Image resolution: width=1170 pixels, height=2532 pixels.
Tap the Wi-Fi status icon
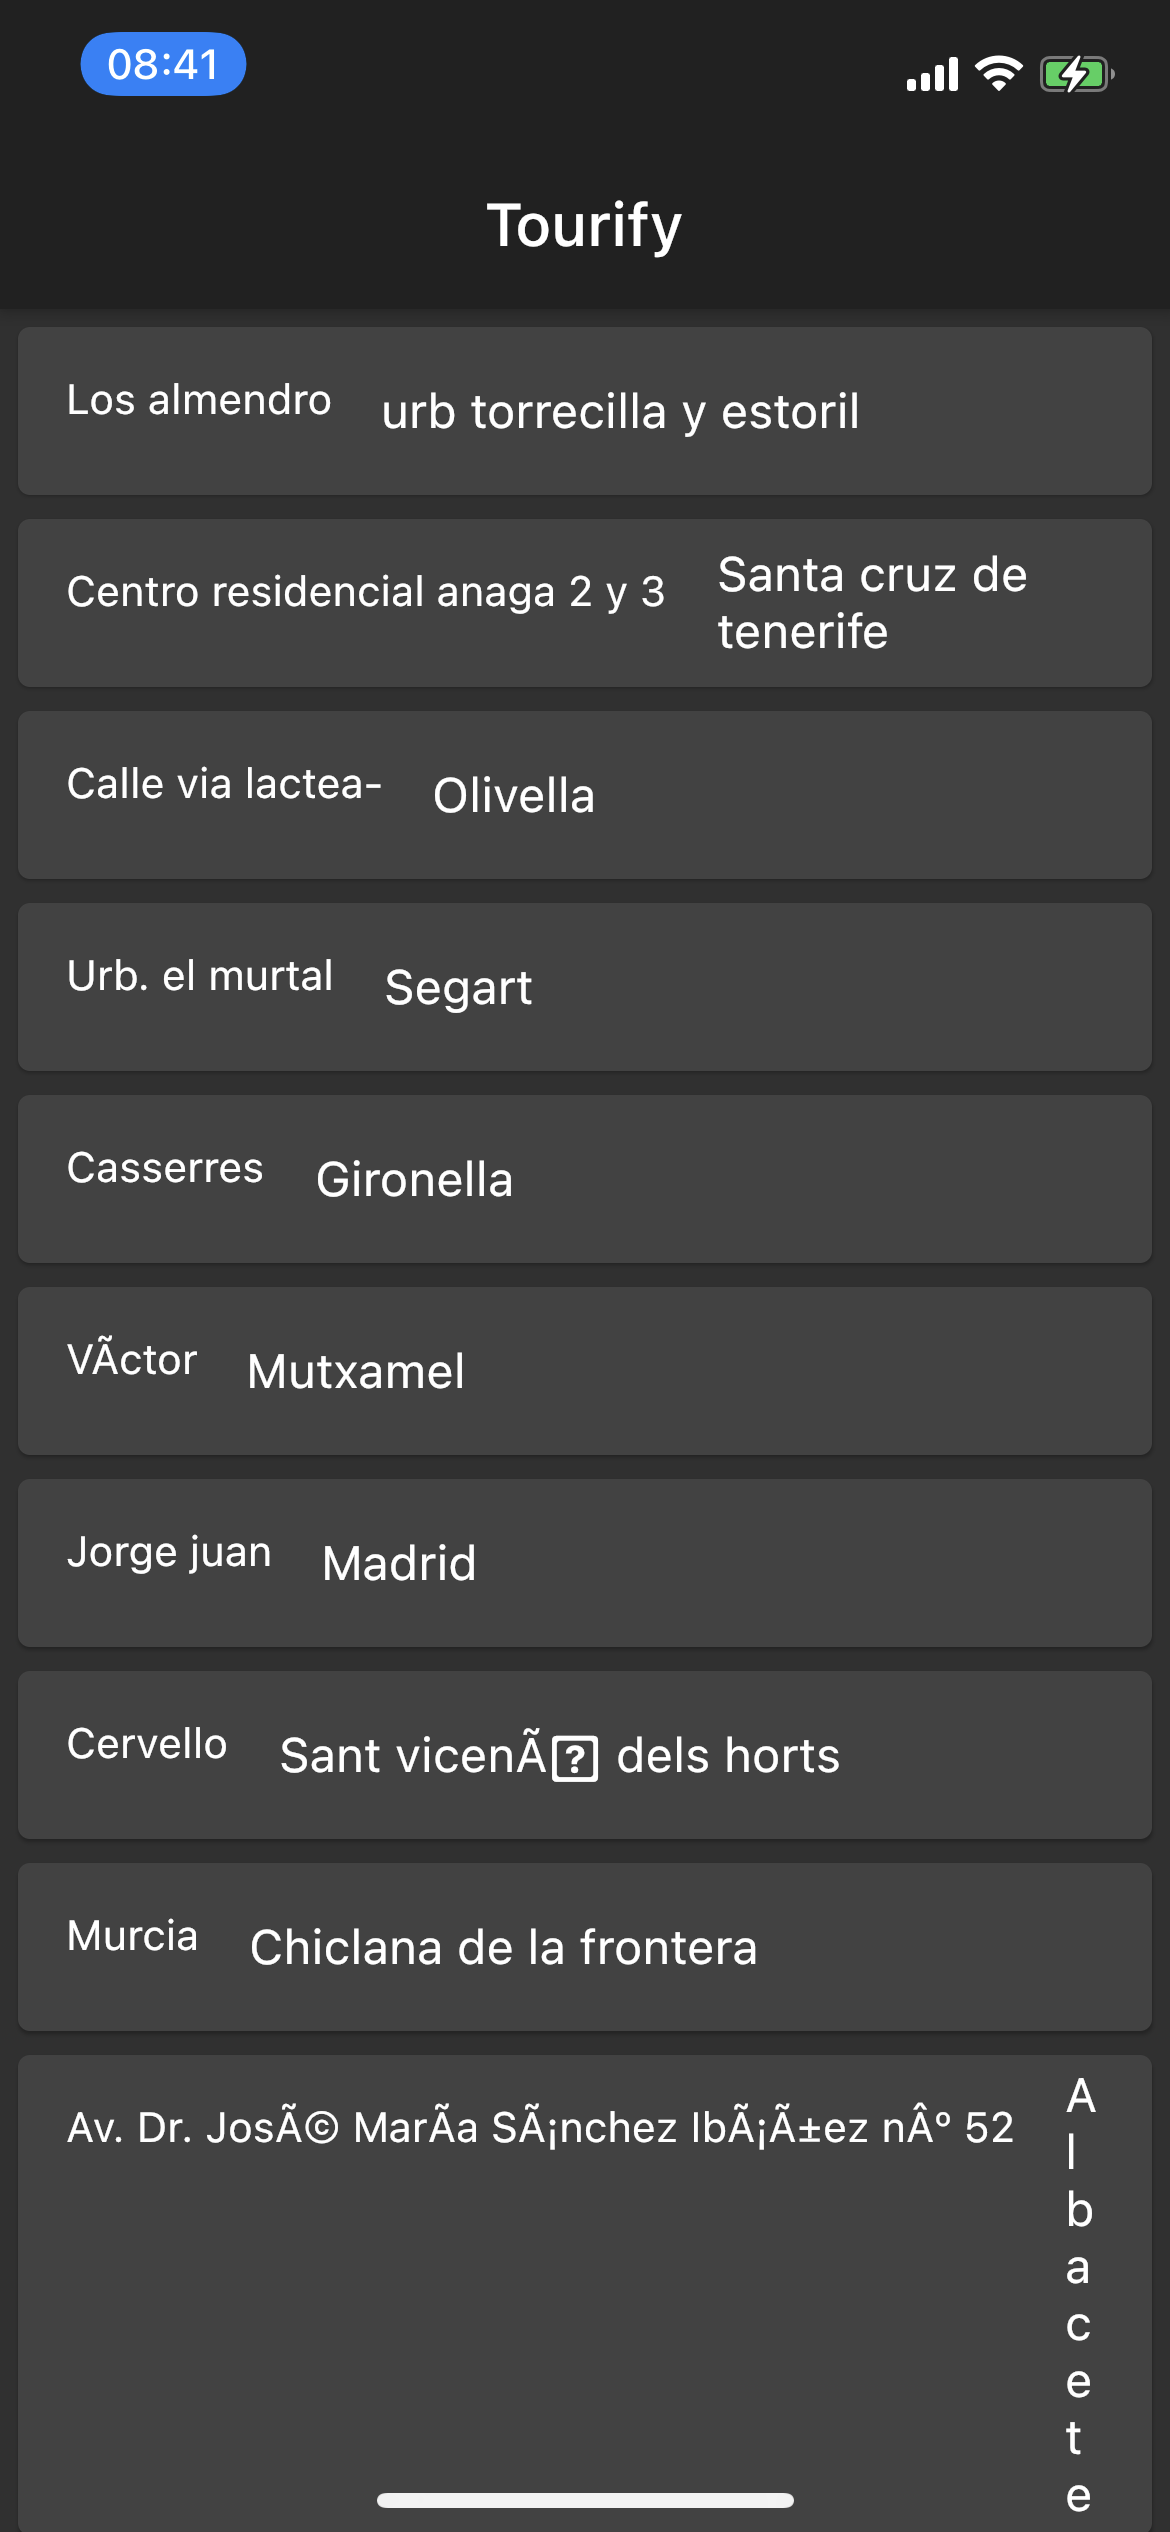pyautogui.click(x=998, y=73)
